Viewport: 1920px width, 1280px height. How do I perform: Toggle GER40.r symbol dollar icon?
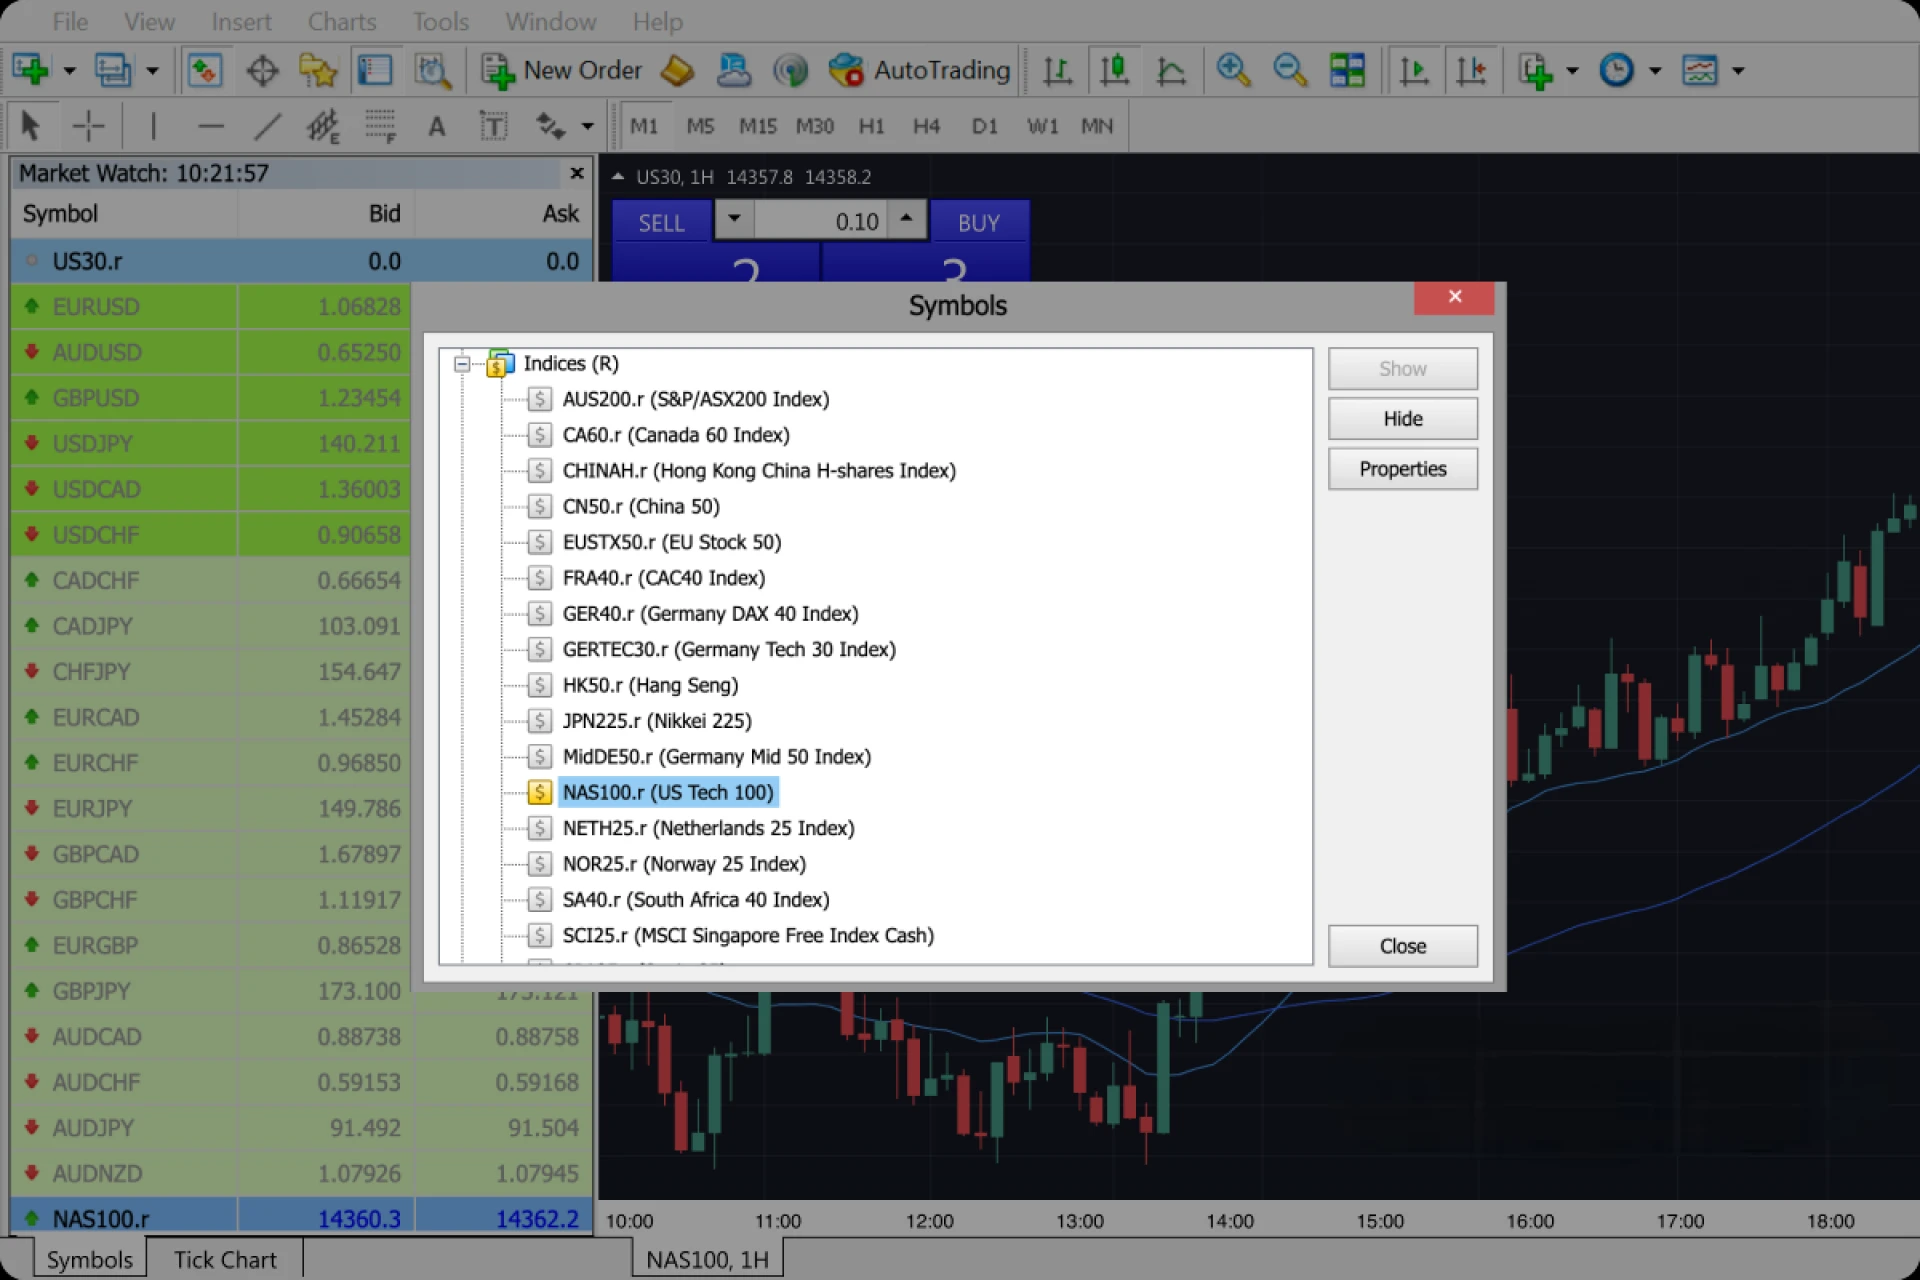[x=540, y=614]
